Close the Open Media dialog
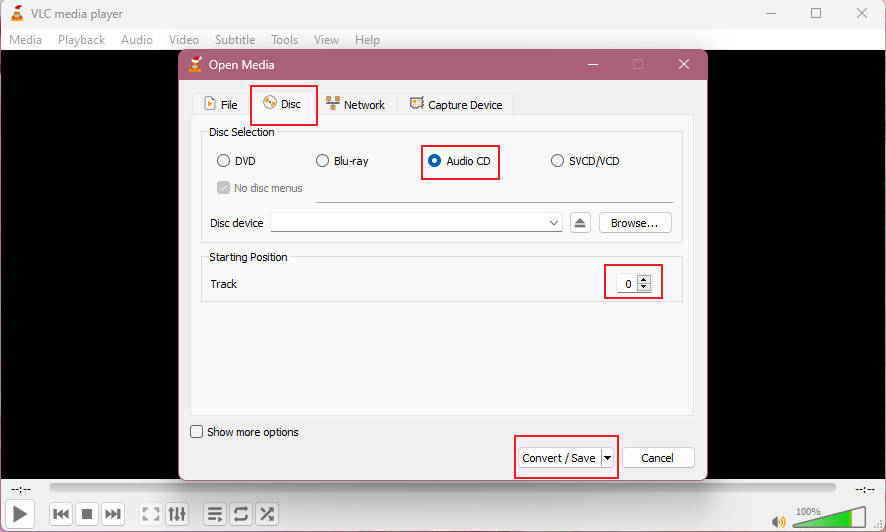Viewport: 886px width, 532px height. click(x=684, y=64)
